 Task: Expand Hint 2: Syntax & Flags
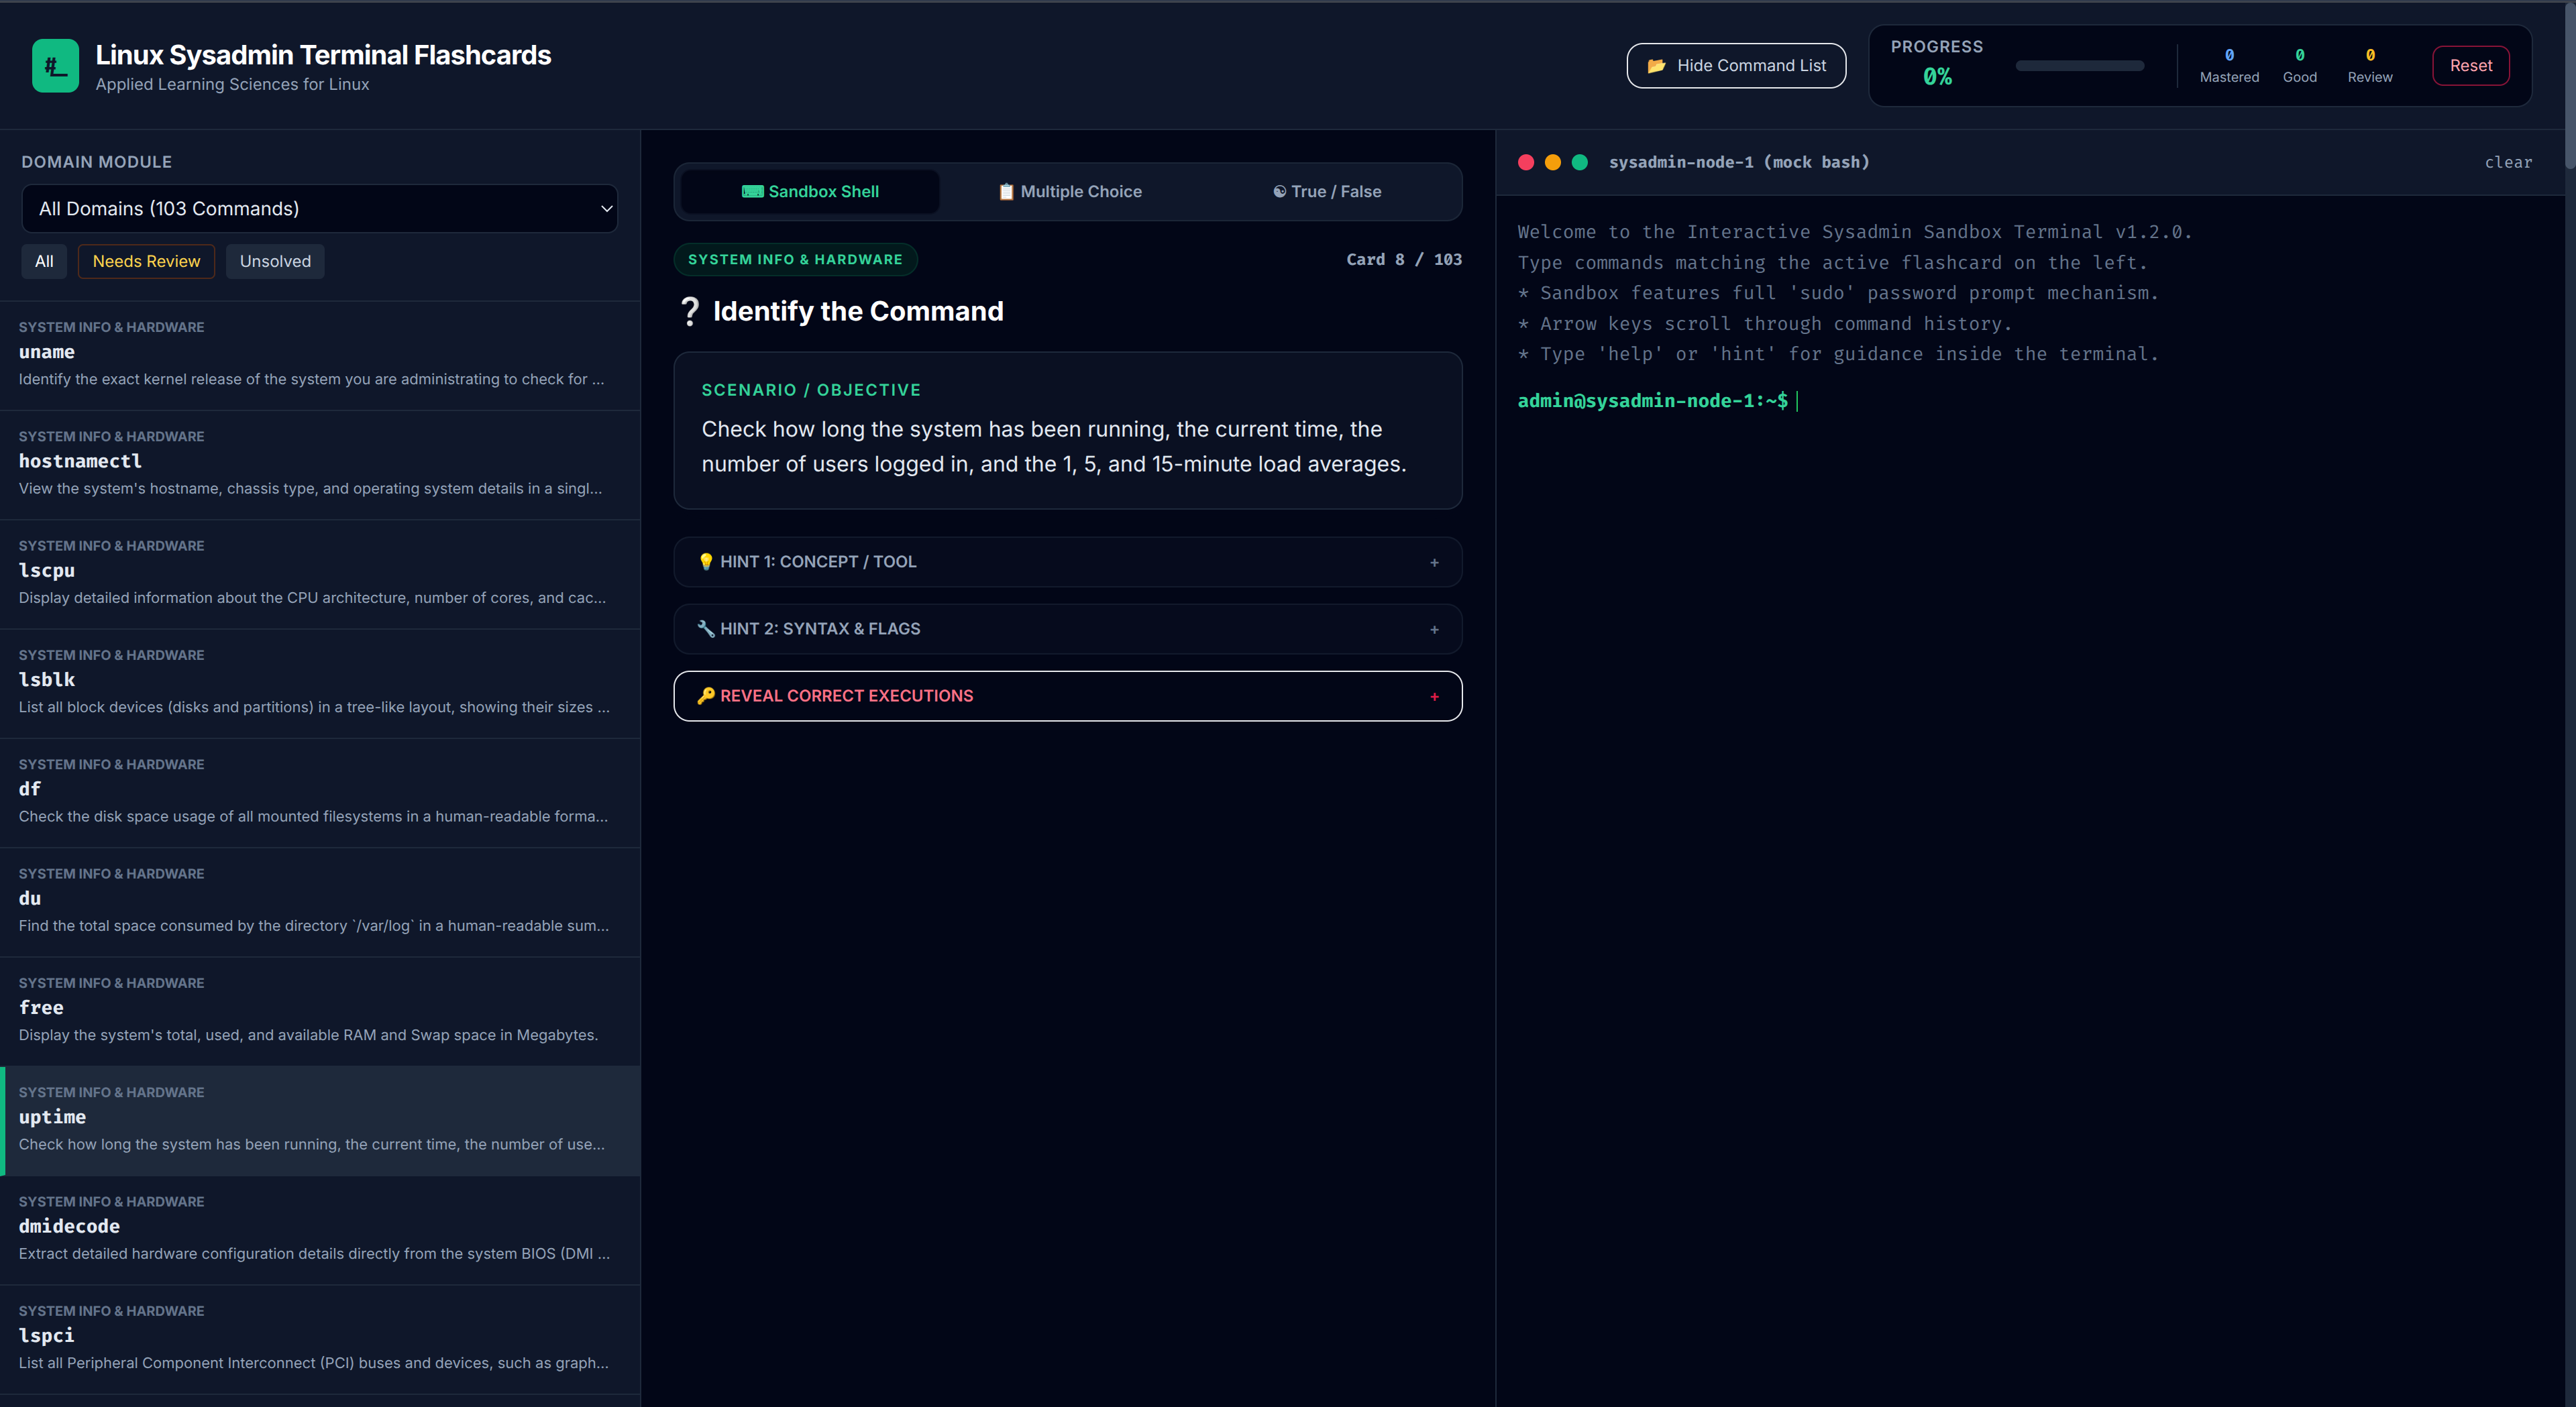click(1068, 629)
